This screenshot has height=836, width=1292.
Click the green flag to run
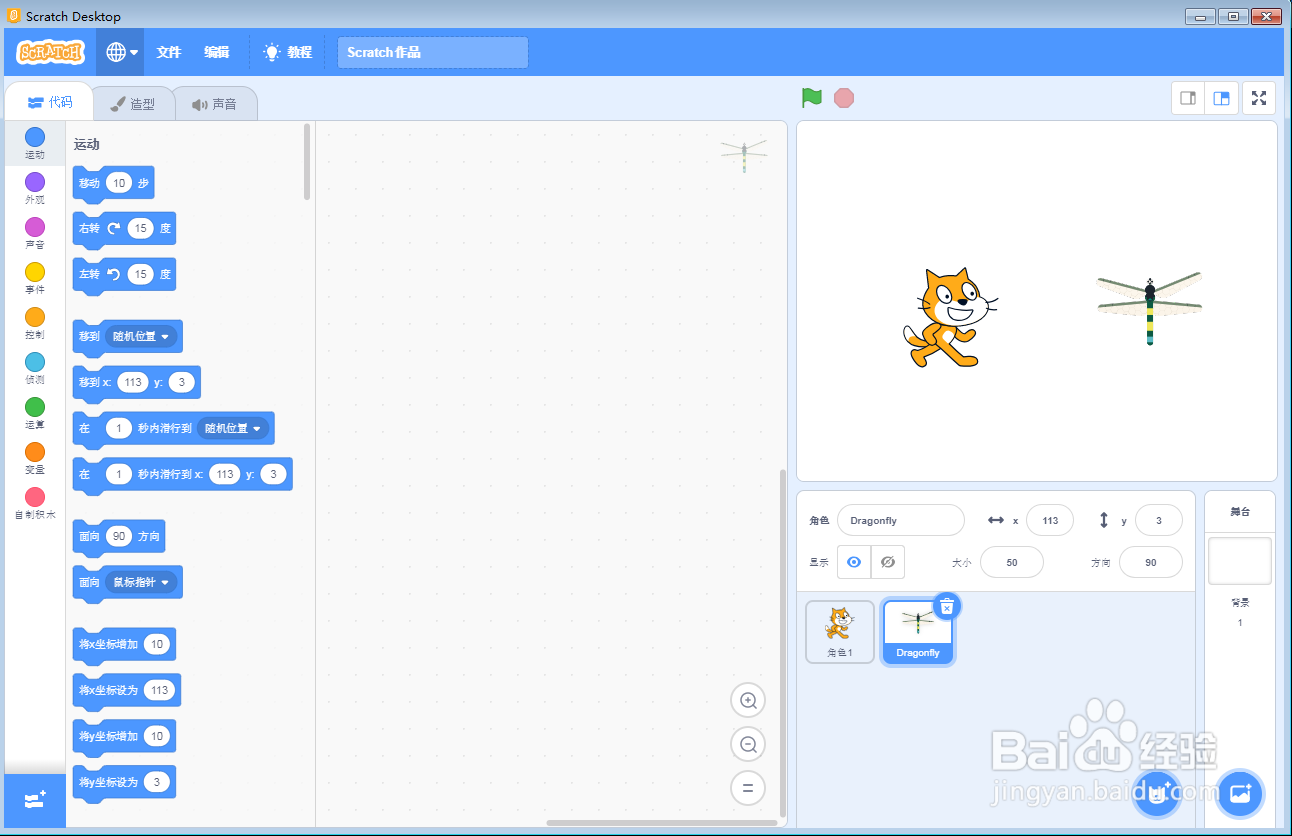coord(811,98)
